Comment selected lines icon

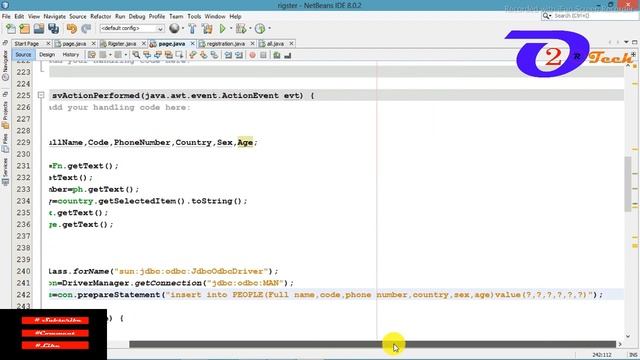click(x=277, y=55)
